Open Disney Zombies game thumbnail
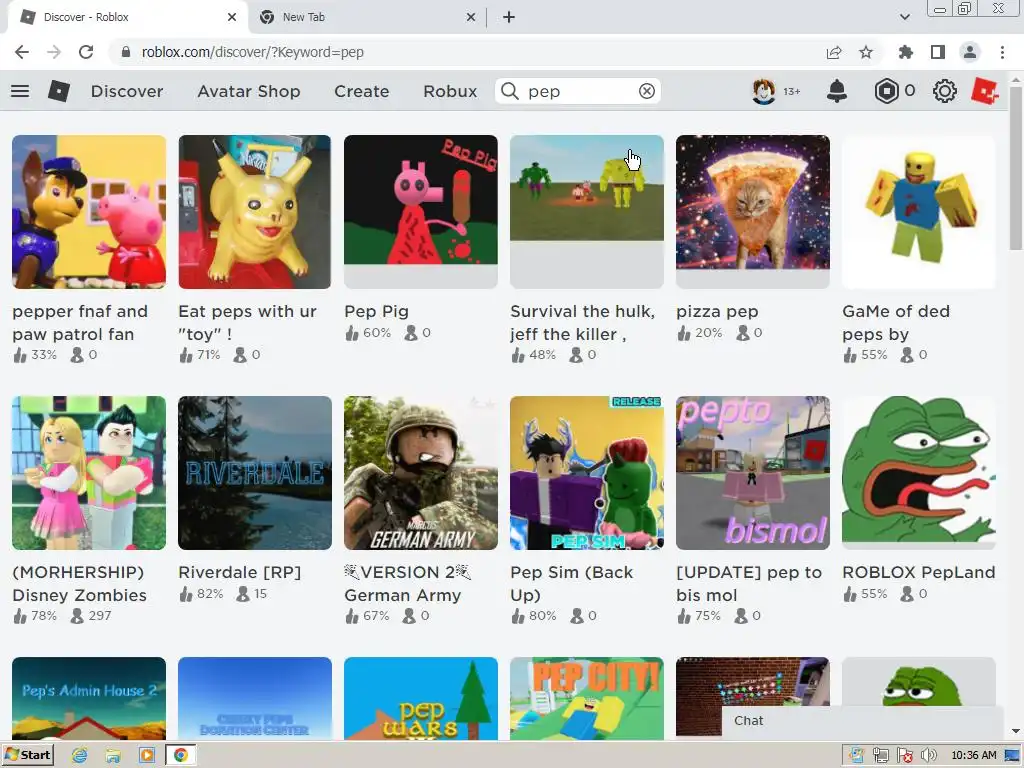 pyautogui.click(x=89, y=473)
